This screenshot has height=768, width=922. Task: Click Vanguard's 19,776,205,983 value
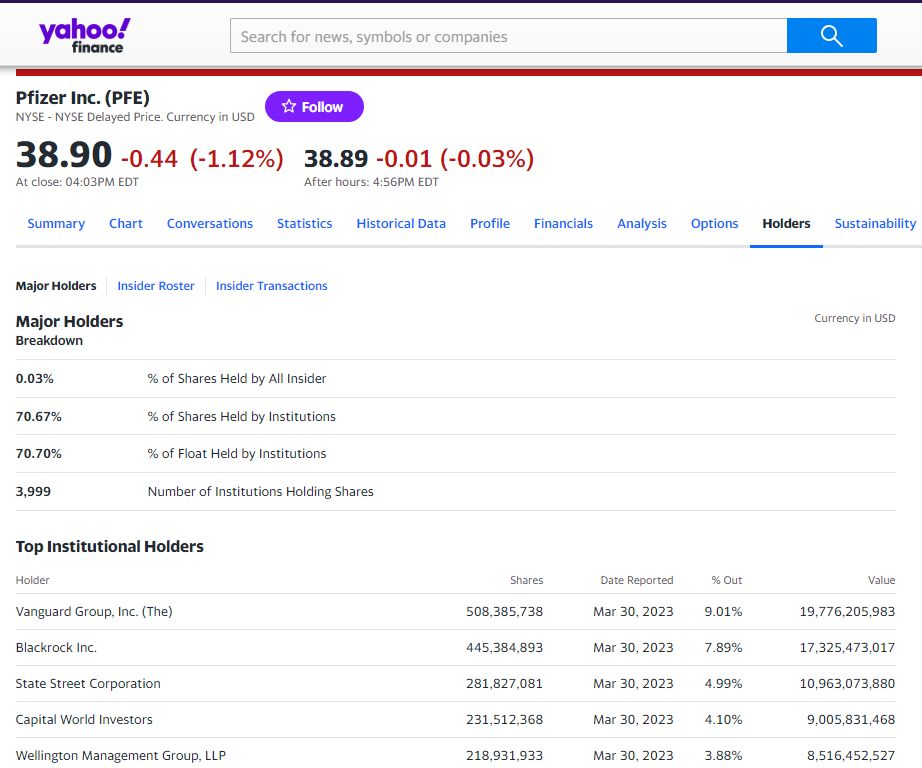[x=847, y=612]
